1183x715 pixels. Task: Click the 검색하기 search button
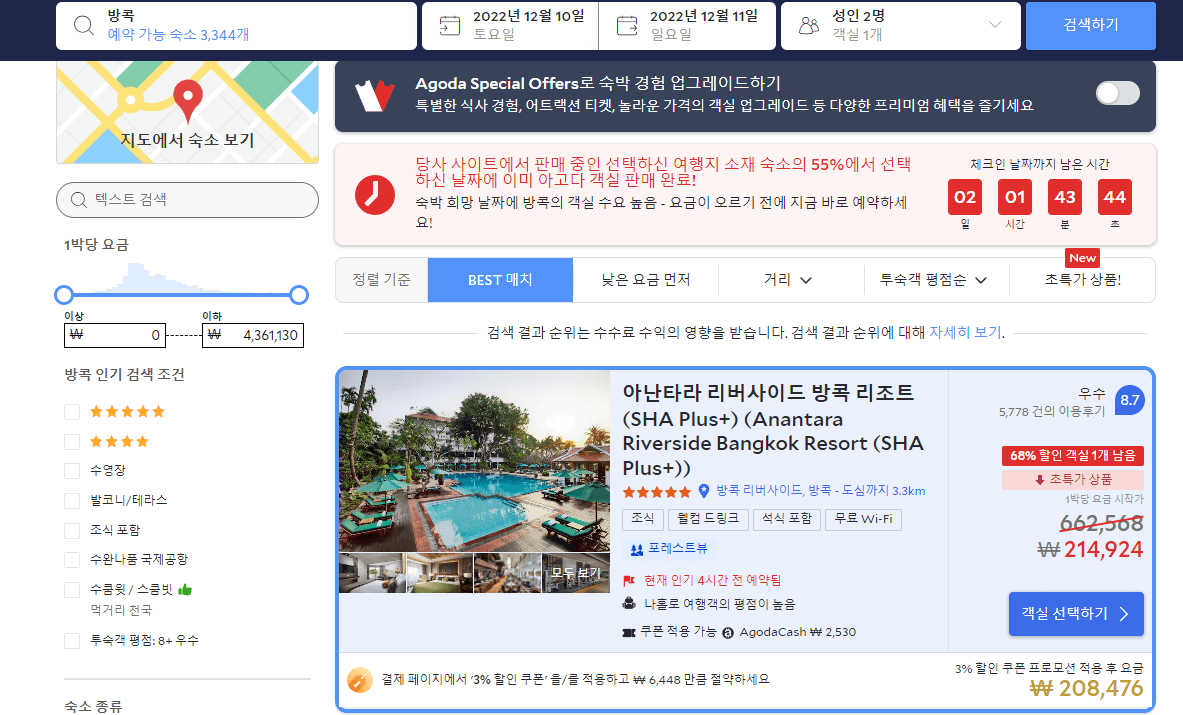pyautogui.click(x=1091, y=25)
